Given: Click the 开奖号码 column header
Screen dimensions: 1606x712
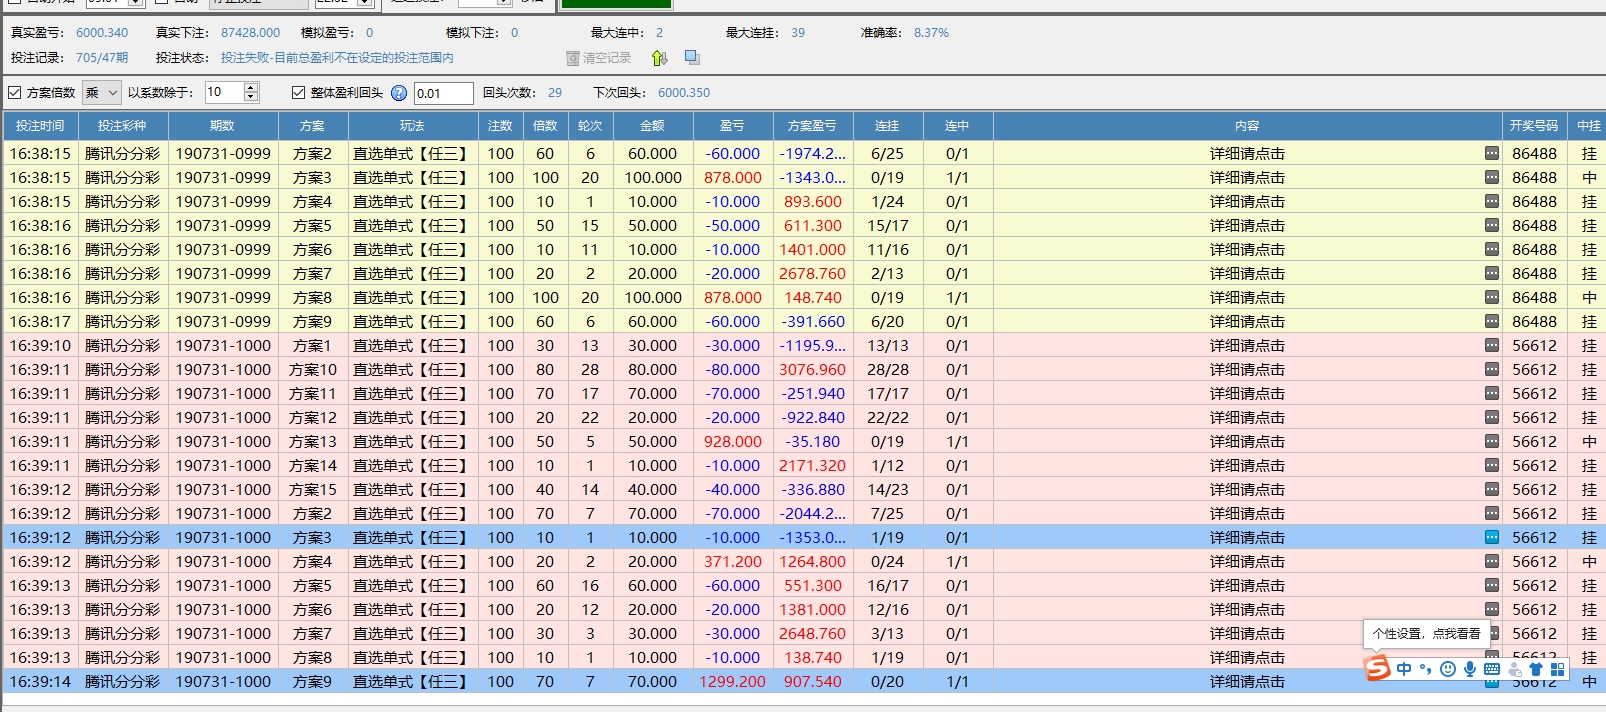Looking at the screenshot, I should pyautogui.click(x=1534, y=126).
